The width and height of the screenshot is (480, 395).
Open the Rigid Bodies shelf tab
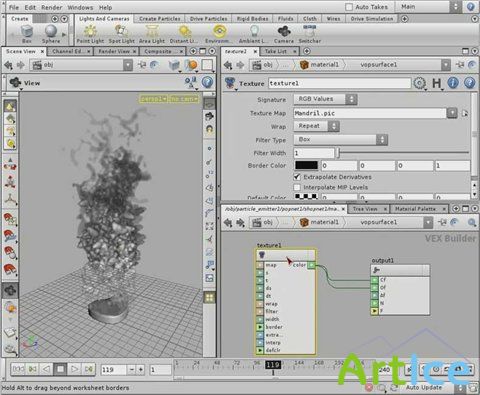252,19
